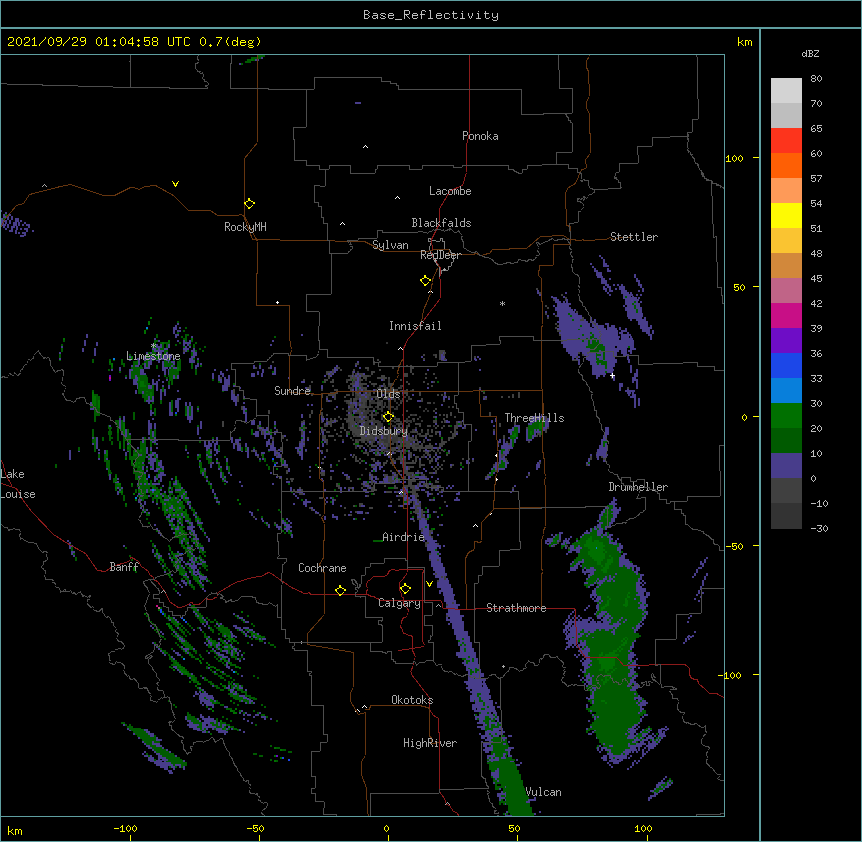
Task: Click the km unit label at bottom left
Action: pos(15,830)
